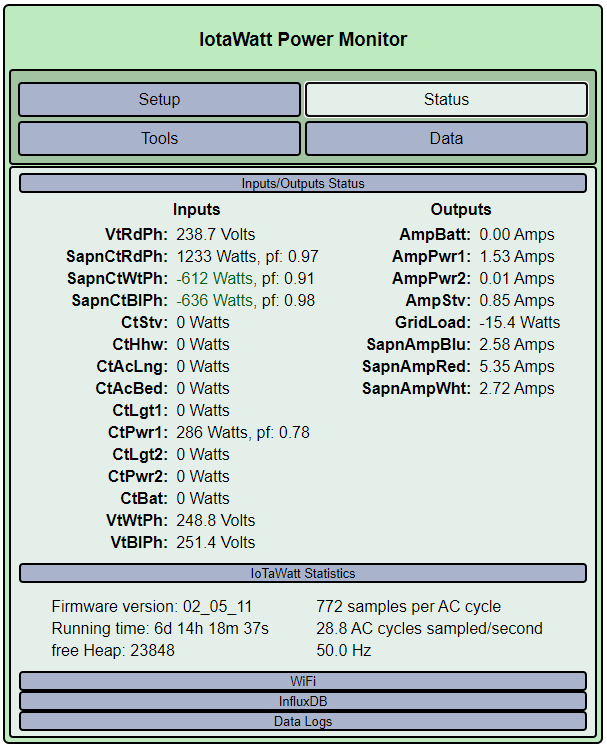Click the CtLgt2 input label

tap(140, 454)
